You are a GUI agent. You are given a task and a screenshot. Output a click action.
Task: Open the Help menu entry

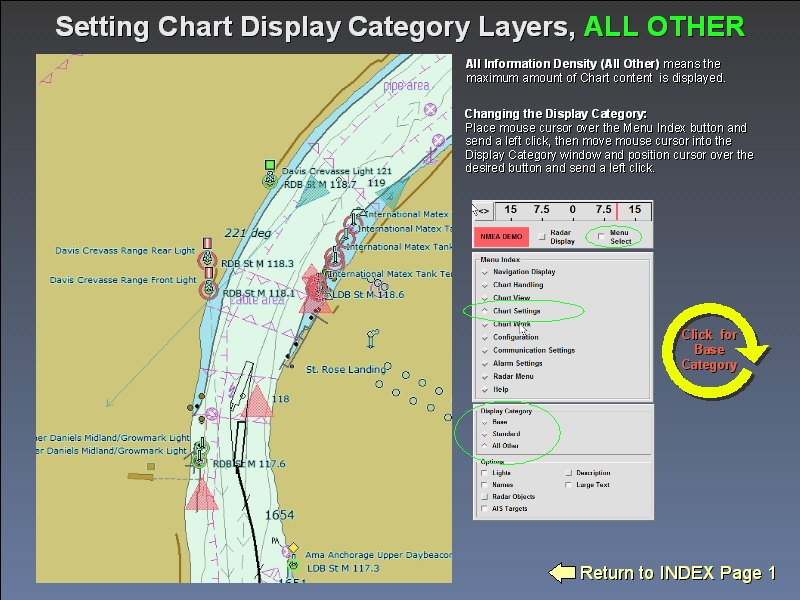(x=500, y=389)
